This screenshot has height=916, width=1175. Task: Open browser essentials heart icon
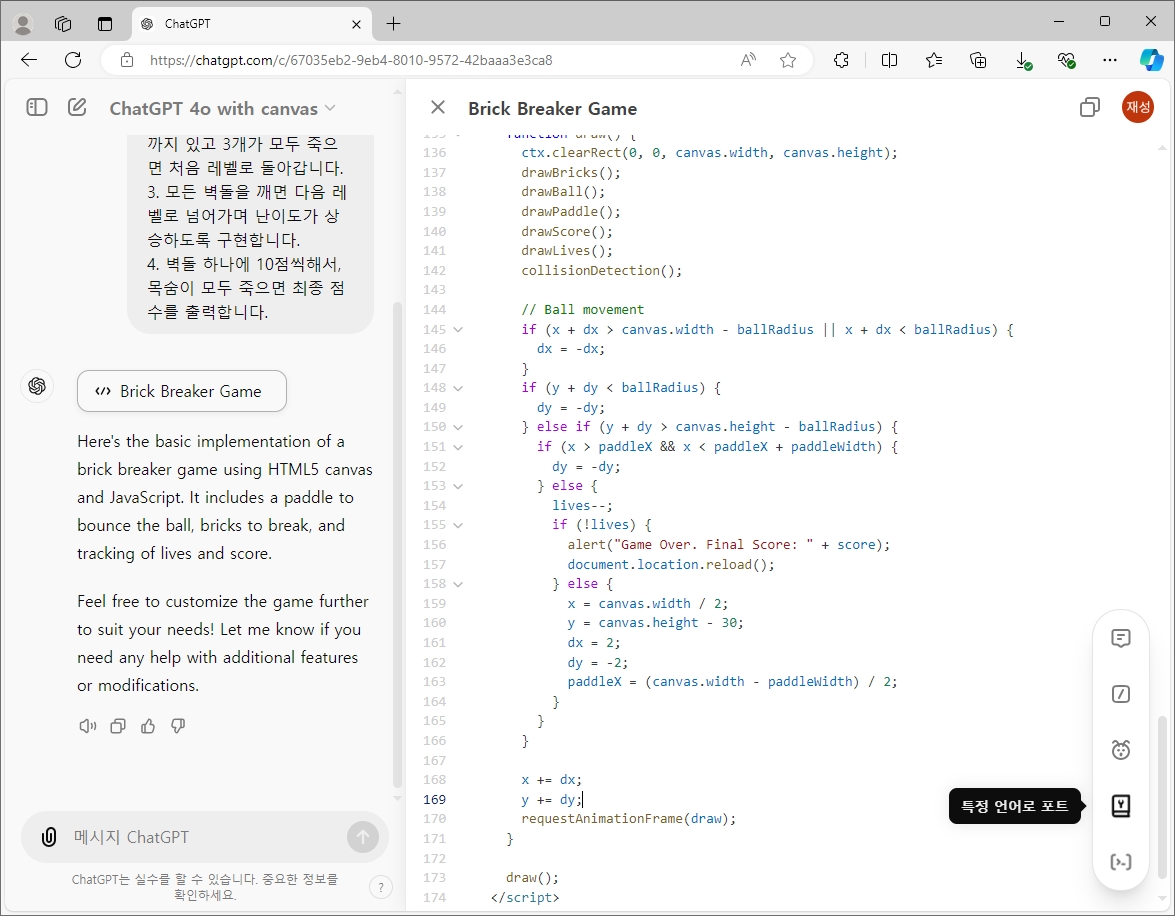pyautogui.click(x=1066, y=60)
